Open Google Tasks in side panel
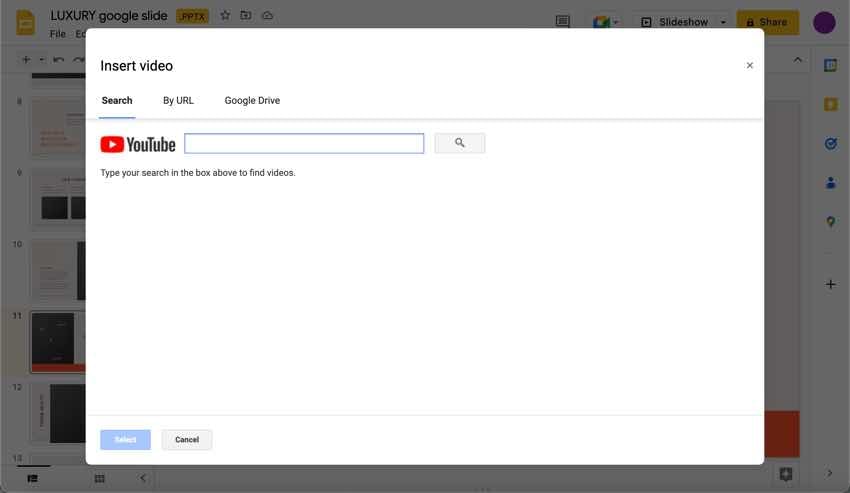This screenshot has height=493, width=850. coord(830,144)
